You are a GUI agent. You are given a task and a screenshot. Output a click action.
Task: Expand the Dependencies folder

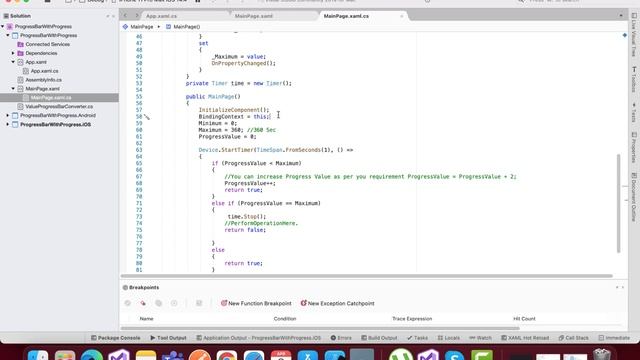pyautogui.click(x=13, y=53)
